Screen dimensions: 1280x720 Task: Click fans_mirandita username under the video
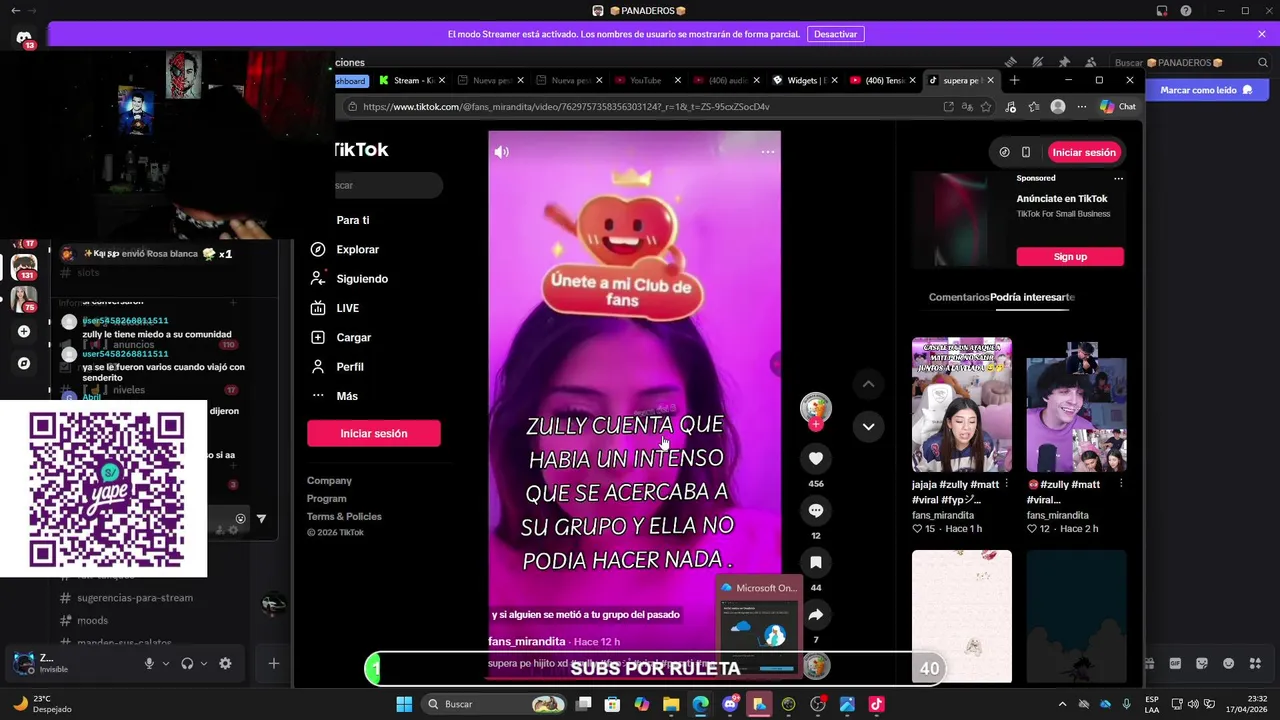[x=526, y=641]
